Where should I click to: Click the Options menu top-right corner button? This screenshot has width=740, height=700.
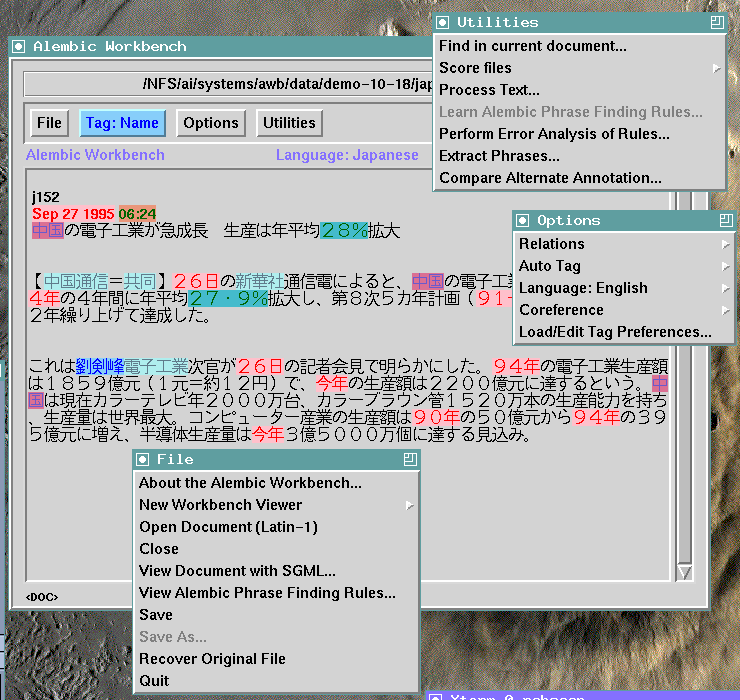(725, 220)
